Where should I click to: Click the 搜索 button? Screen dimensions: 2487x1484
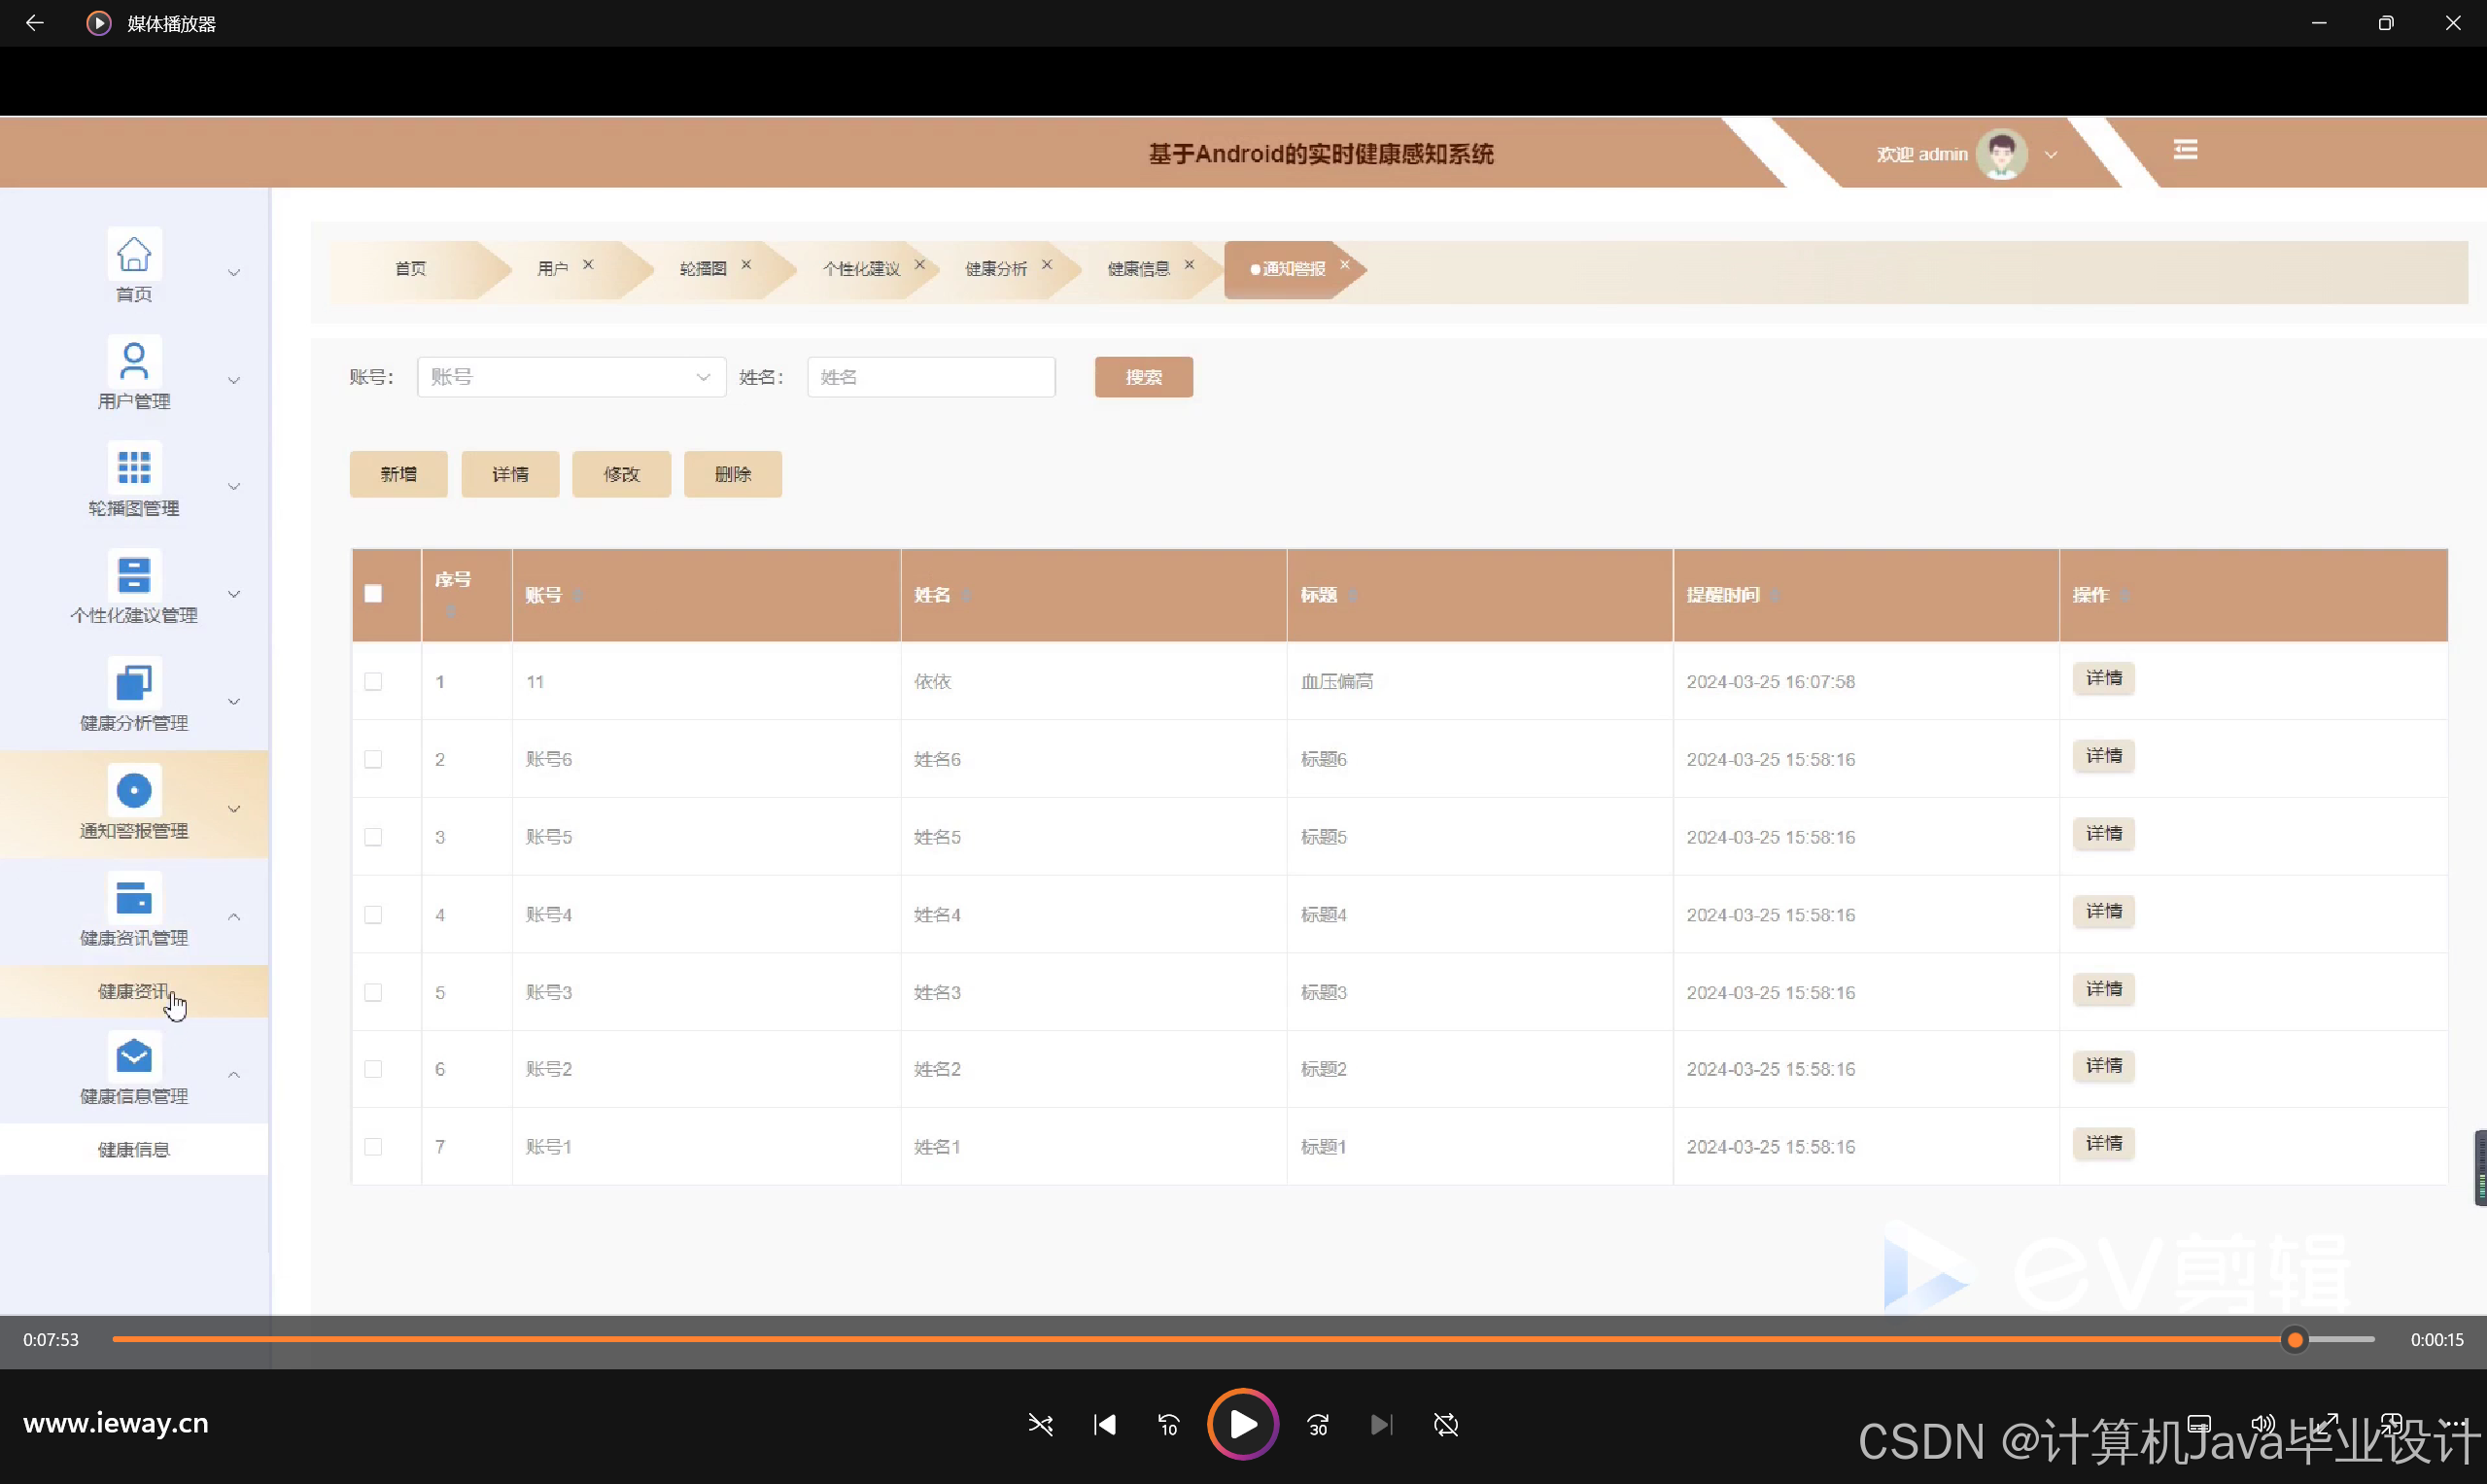tap(1143, 377)
